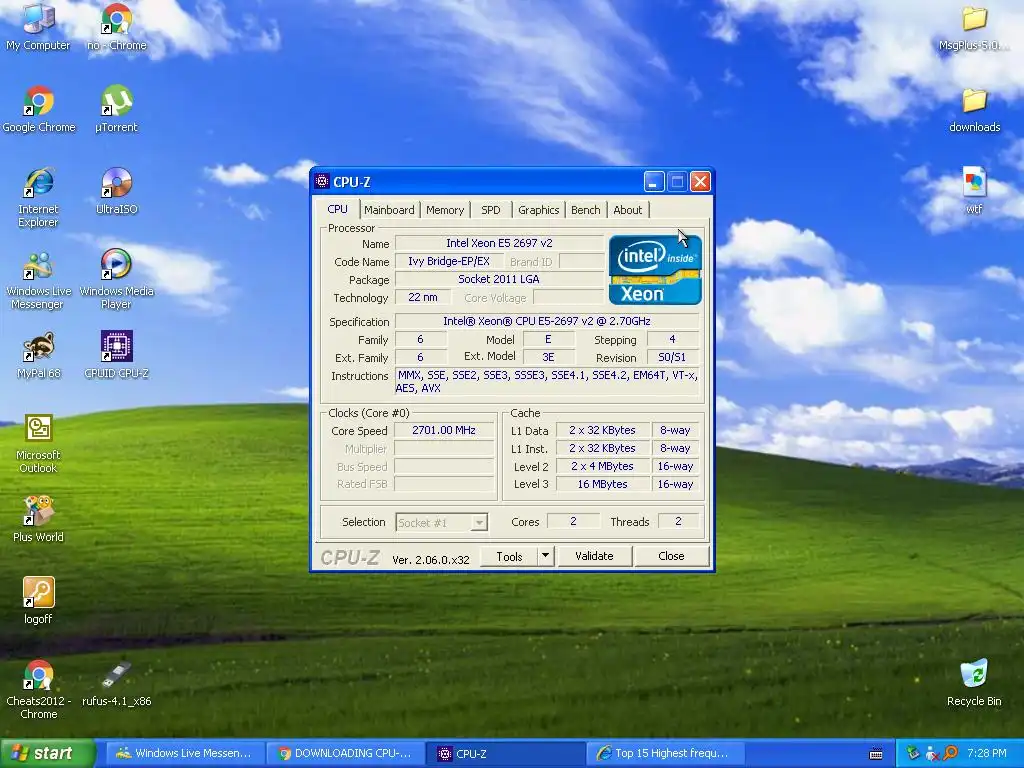1024x768 pixels.
Task: Launch µTorrent desktop shortcut
Action: click(116, 108)
